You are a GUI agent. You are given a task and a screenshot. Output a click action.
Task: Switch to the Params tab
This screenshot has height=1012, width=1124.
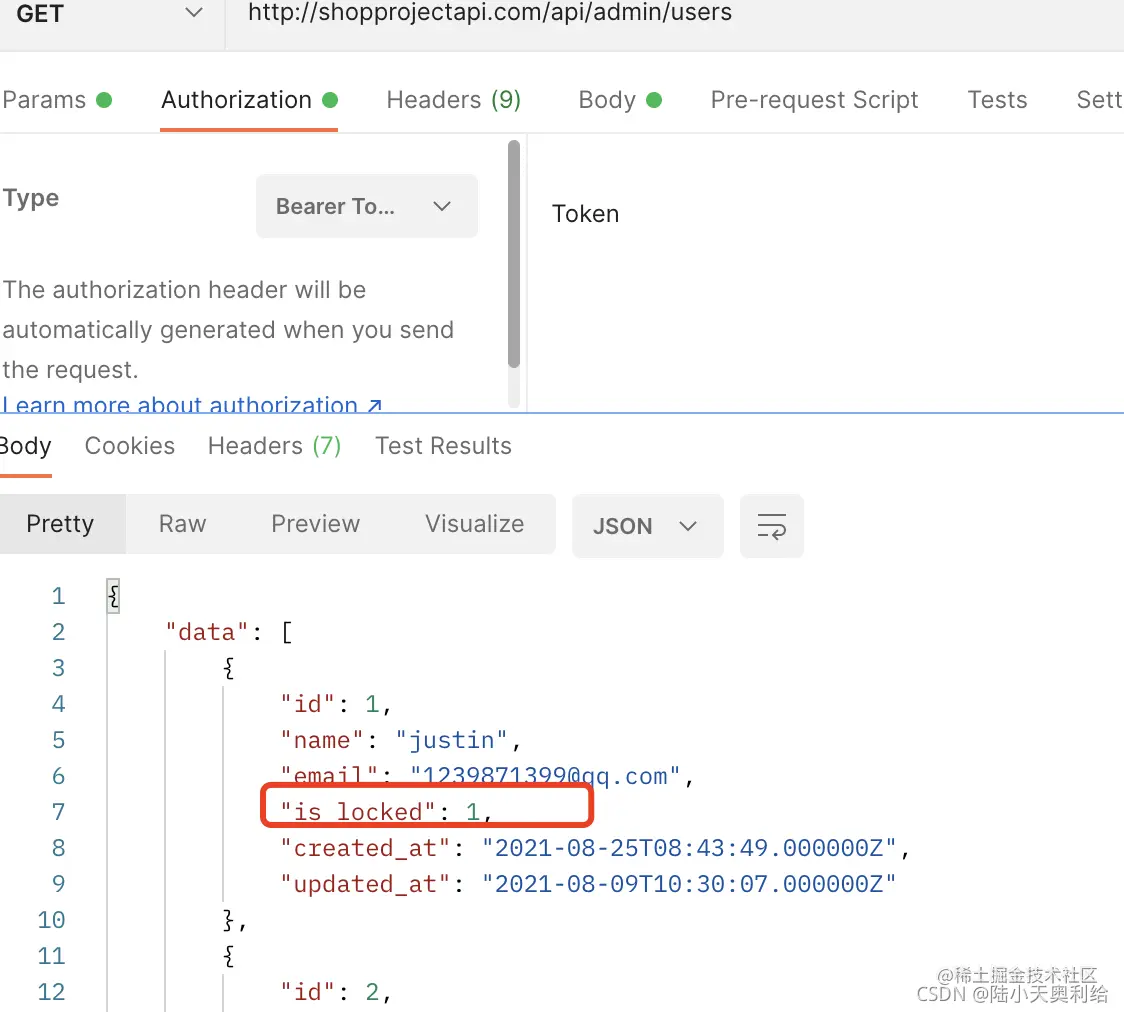57,100
